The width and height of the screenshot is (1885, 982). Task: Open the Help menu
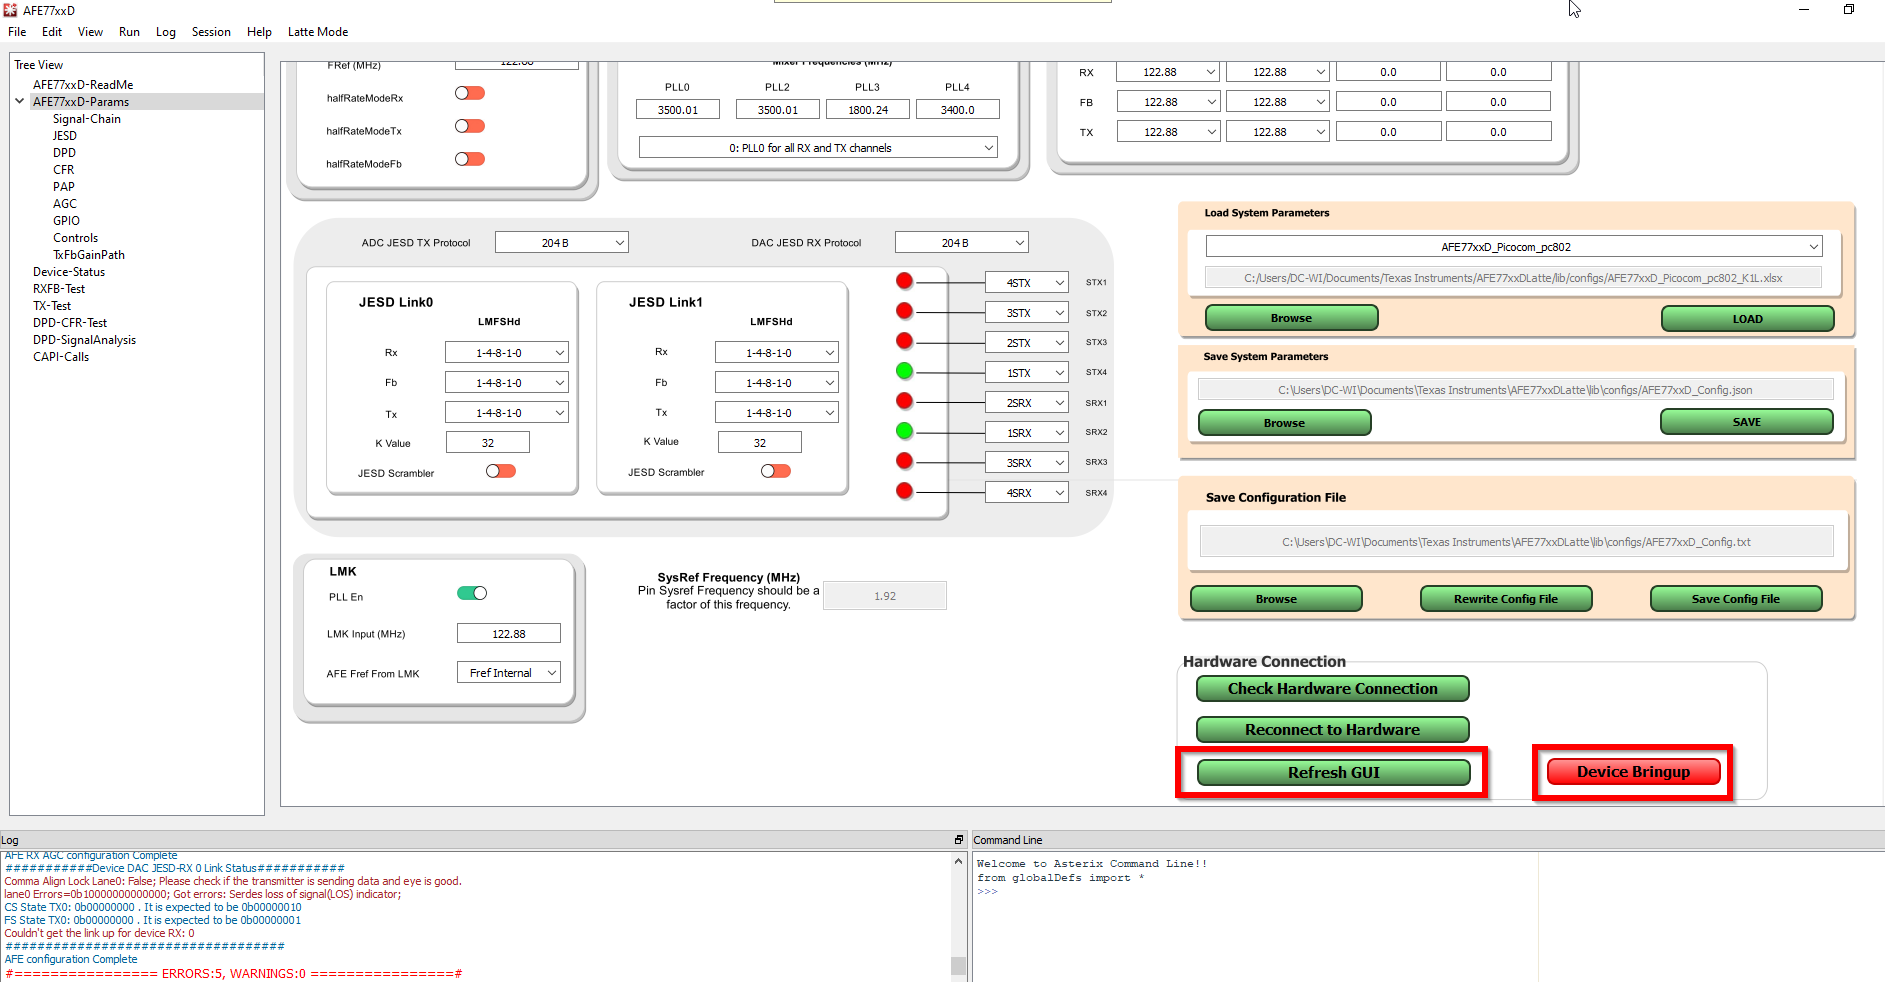point(259,32)
